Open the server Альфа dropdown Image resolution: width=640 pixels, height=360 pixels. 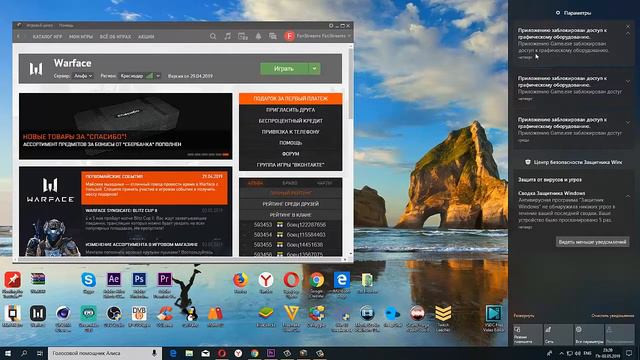point(83,76)
